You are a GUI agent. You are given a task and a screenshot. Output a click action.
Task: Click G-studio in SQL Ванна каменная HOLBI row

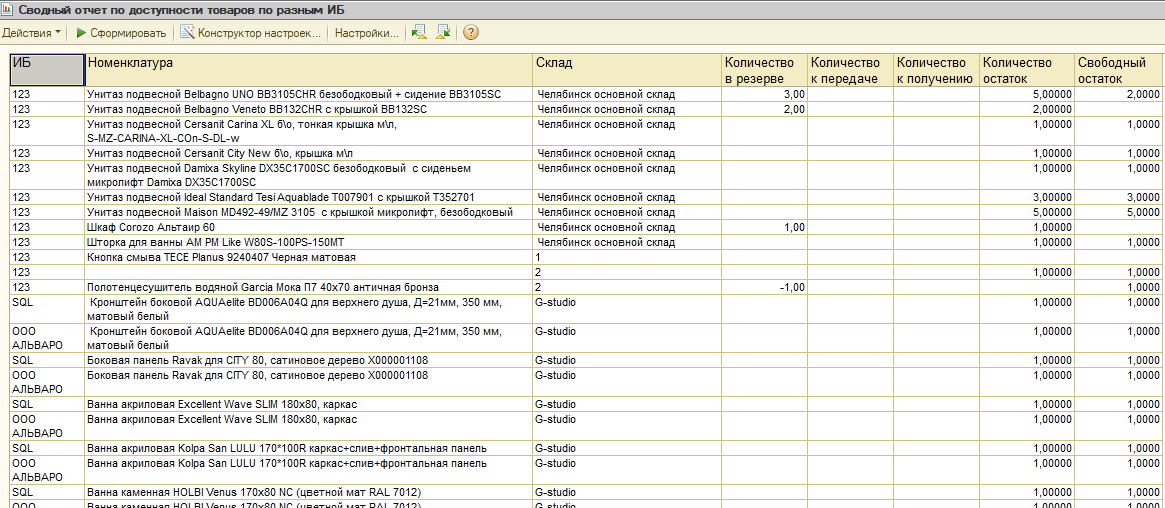click(627, 492)
